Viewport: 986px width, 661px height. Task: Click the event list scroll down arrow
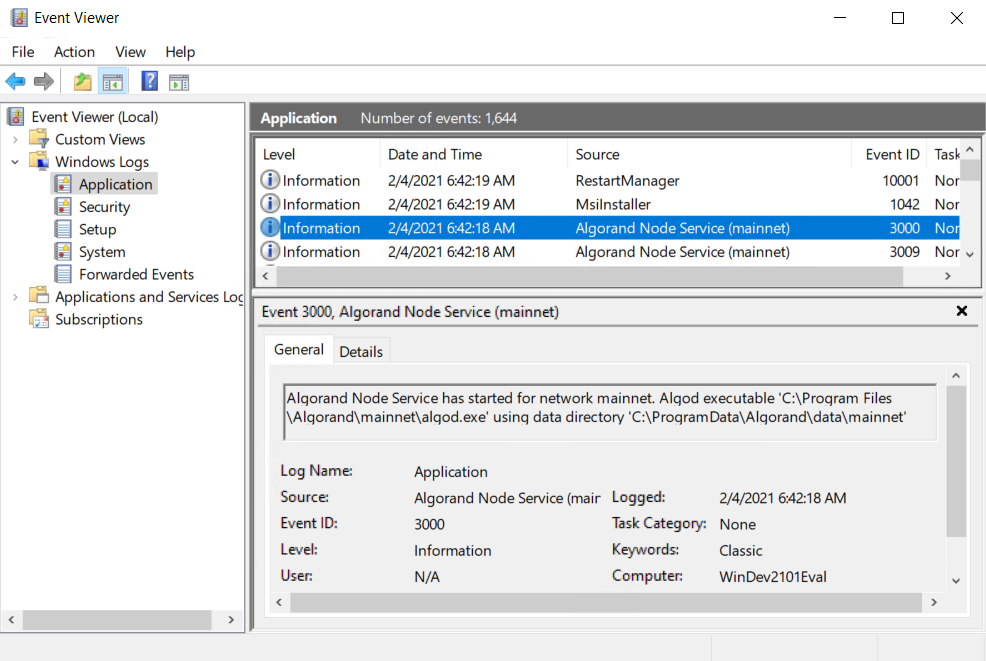(970, 255)
